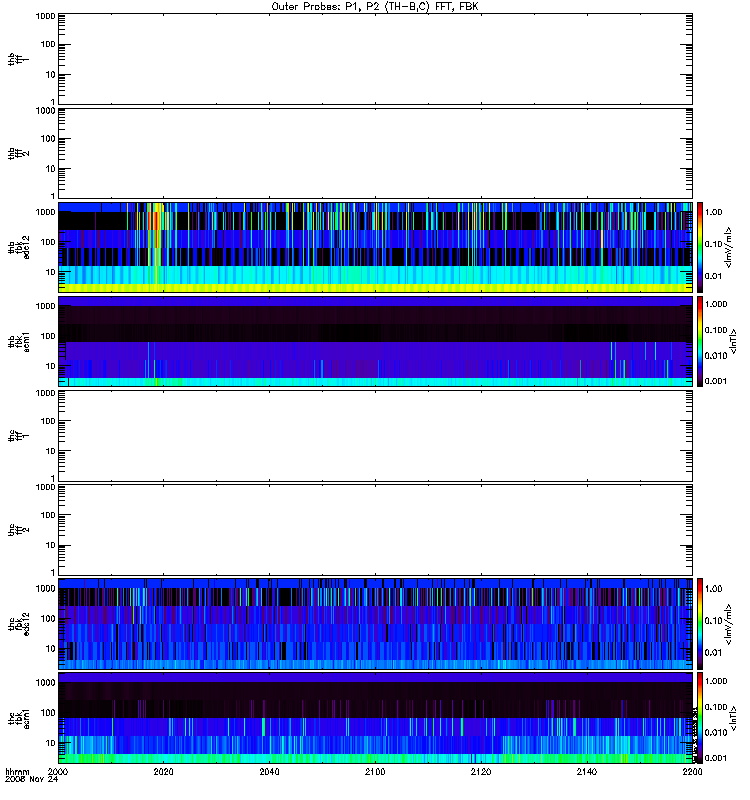Click the 2100 time axis label
The width and height of the screenshot is (750, 800).
click(x=375, y=772)
